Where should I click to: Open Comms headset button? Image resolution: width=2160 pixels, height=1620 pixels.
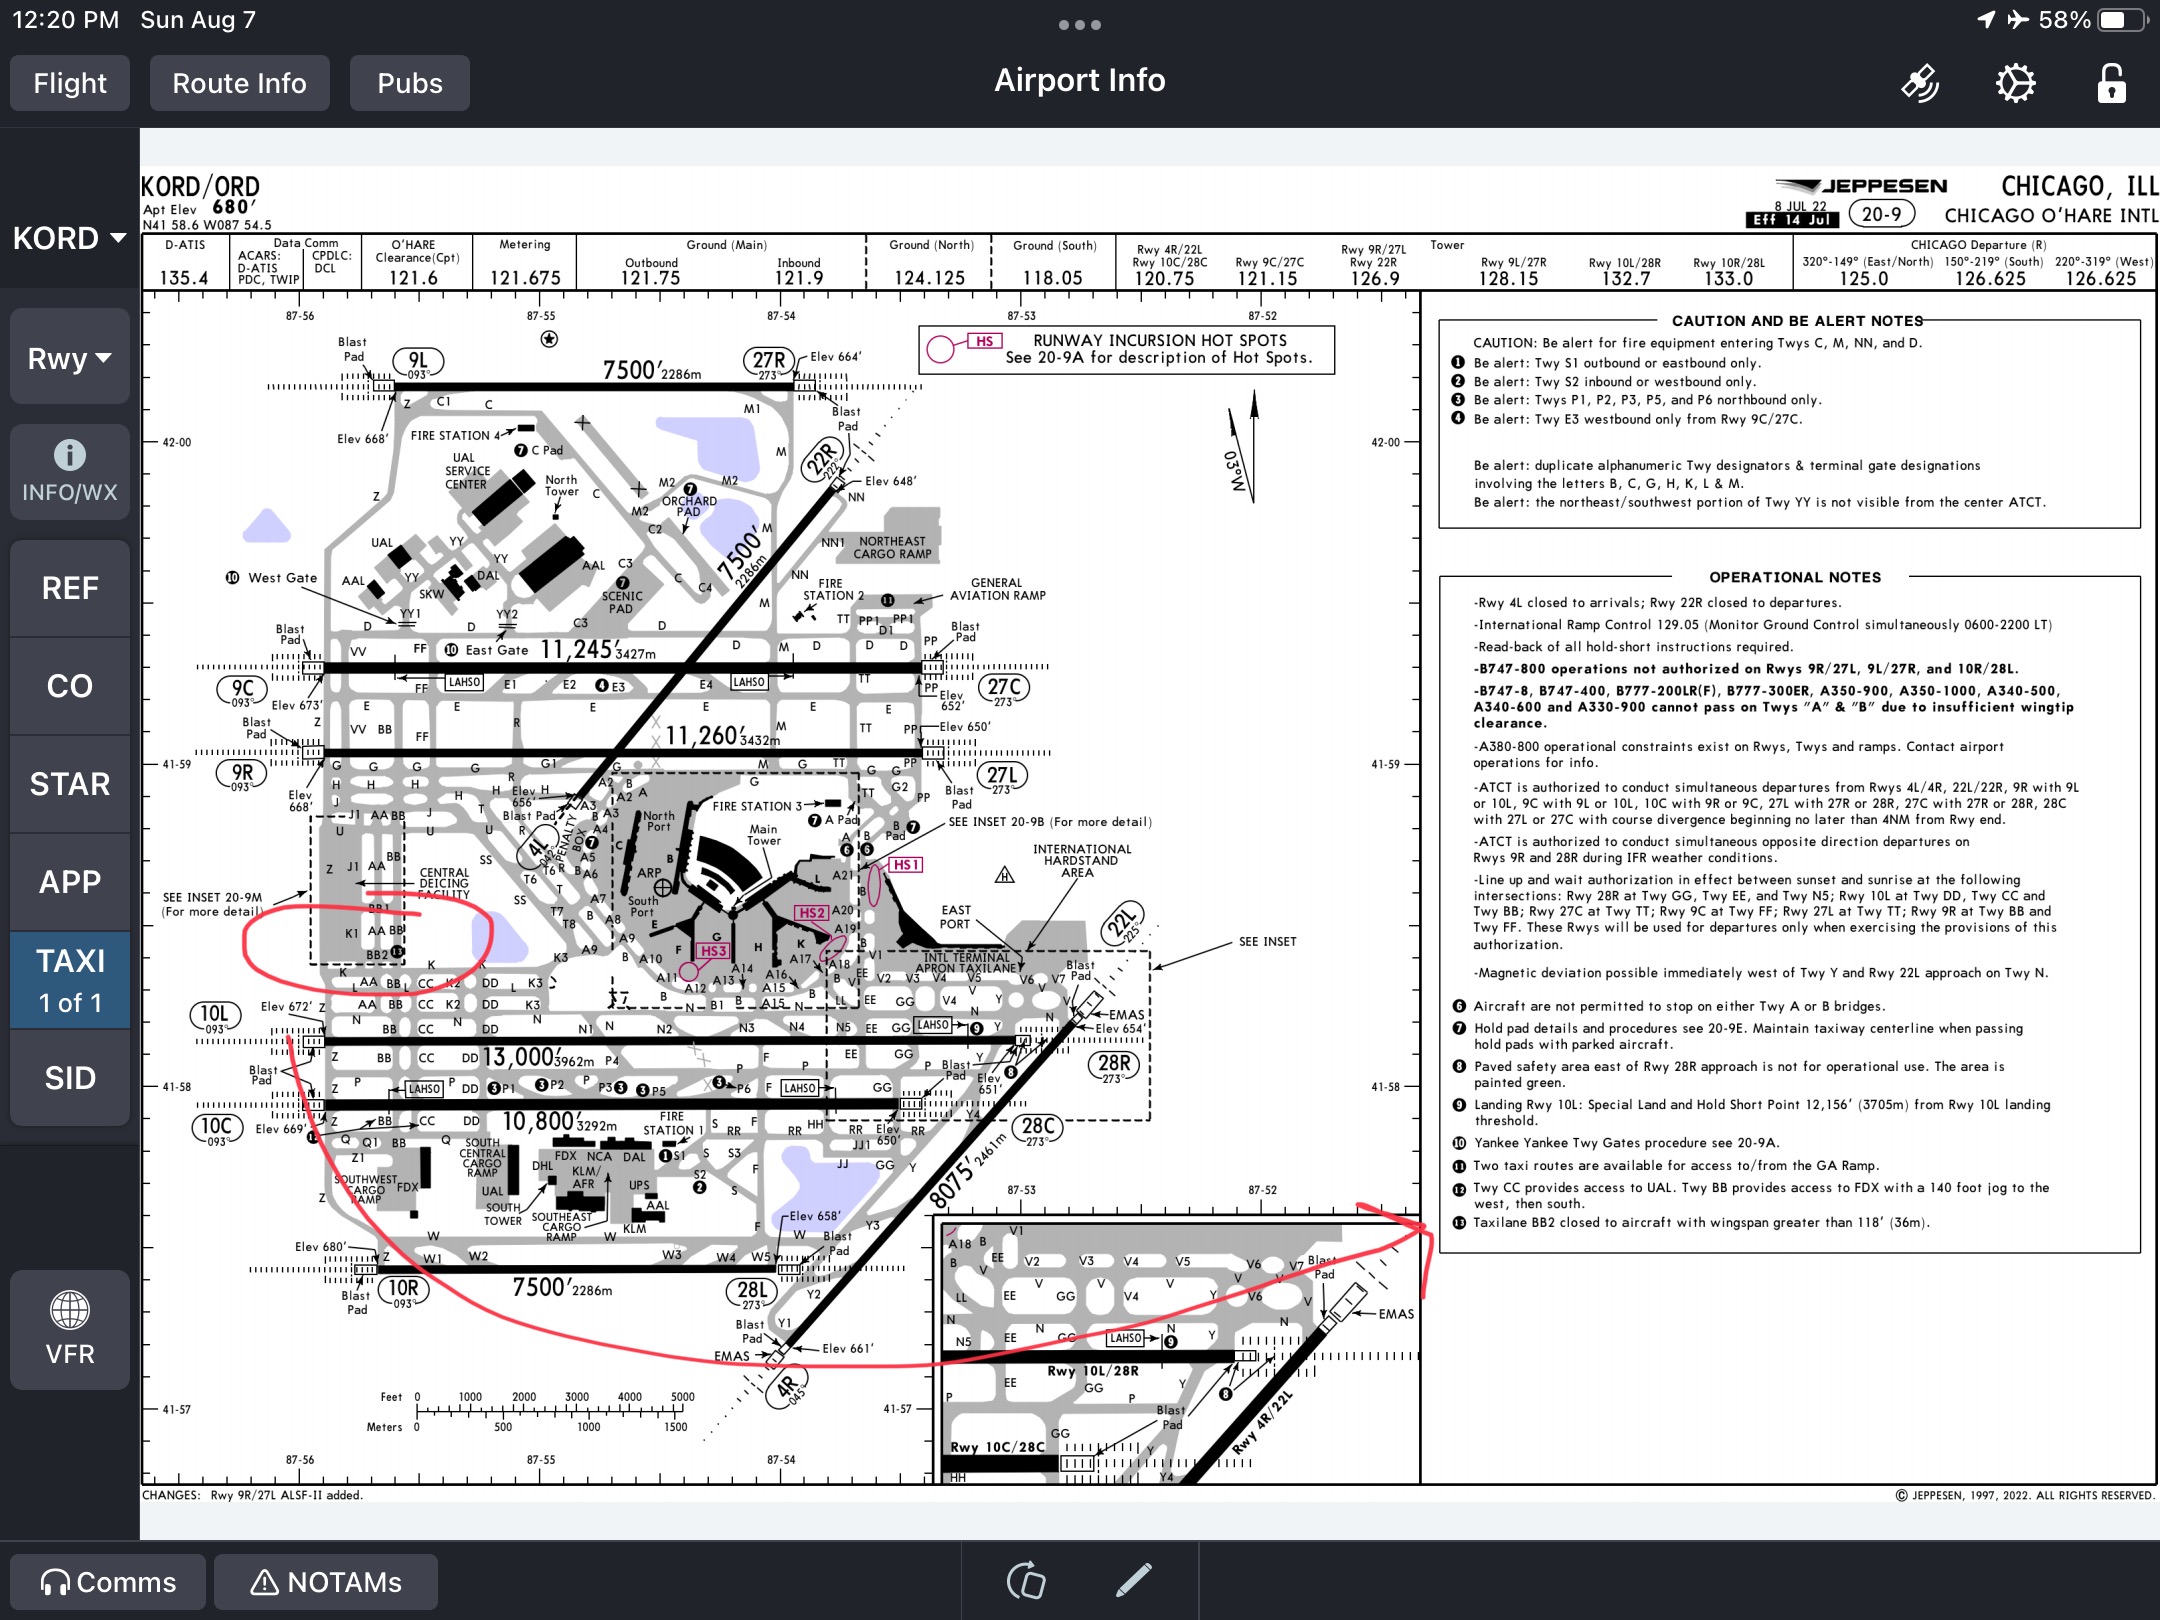(x=108, y=1582)
